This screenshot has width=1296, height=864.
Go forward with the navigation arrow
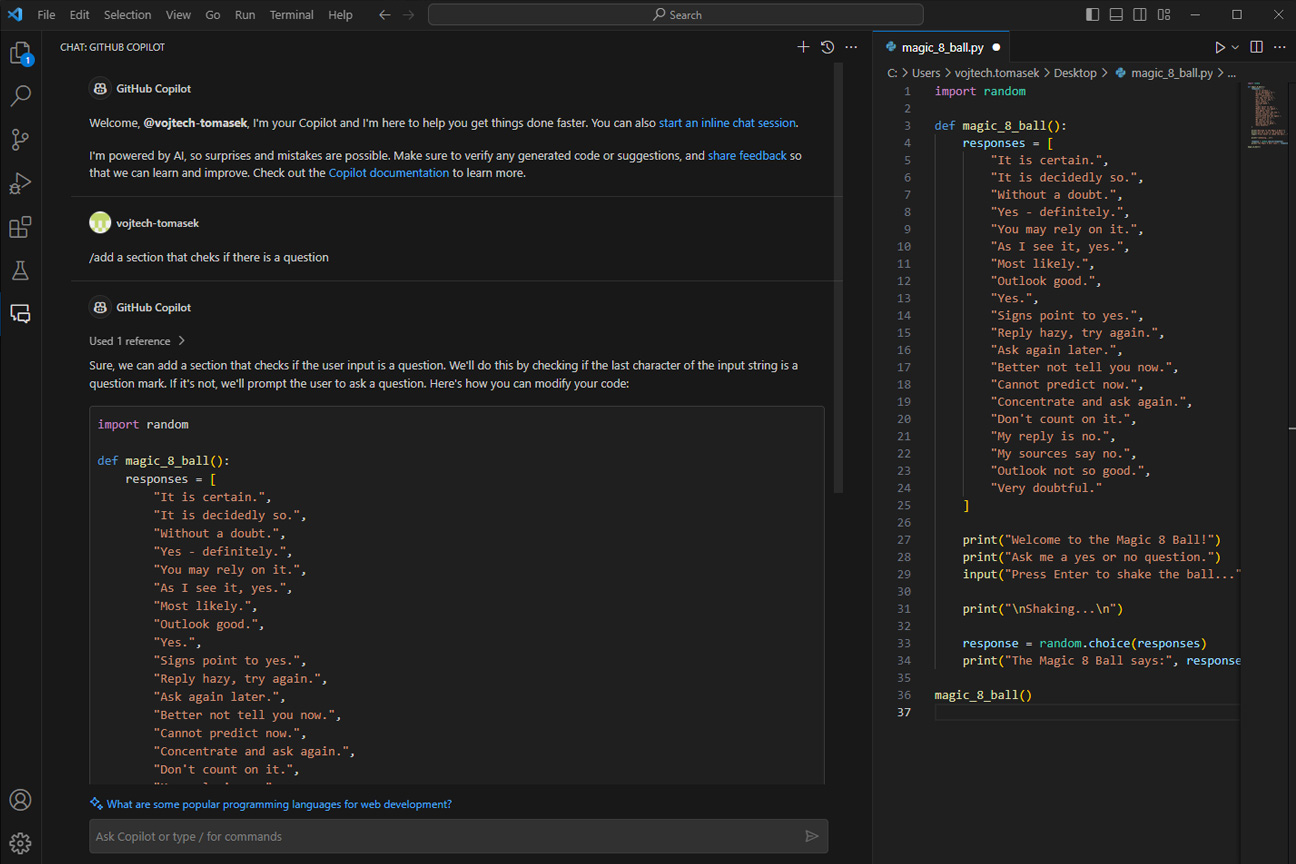point(408,15)
